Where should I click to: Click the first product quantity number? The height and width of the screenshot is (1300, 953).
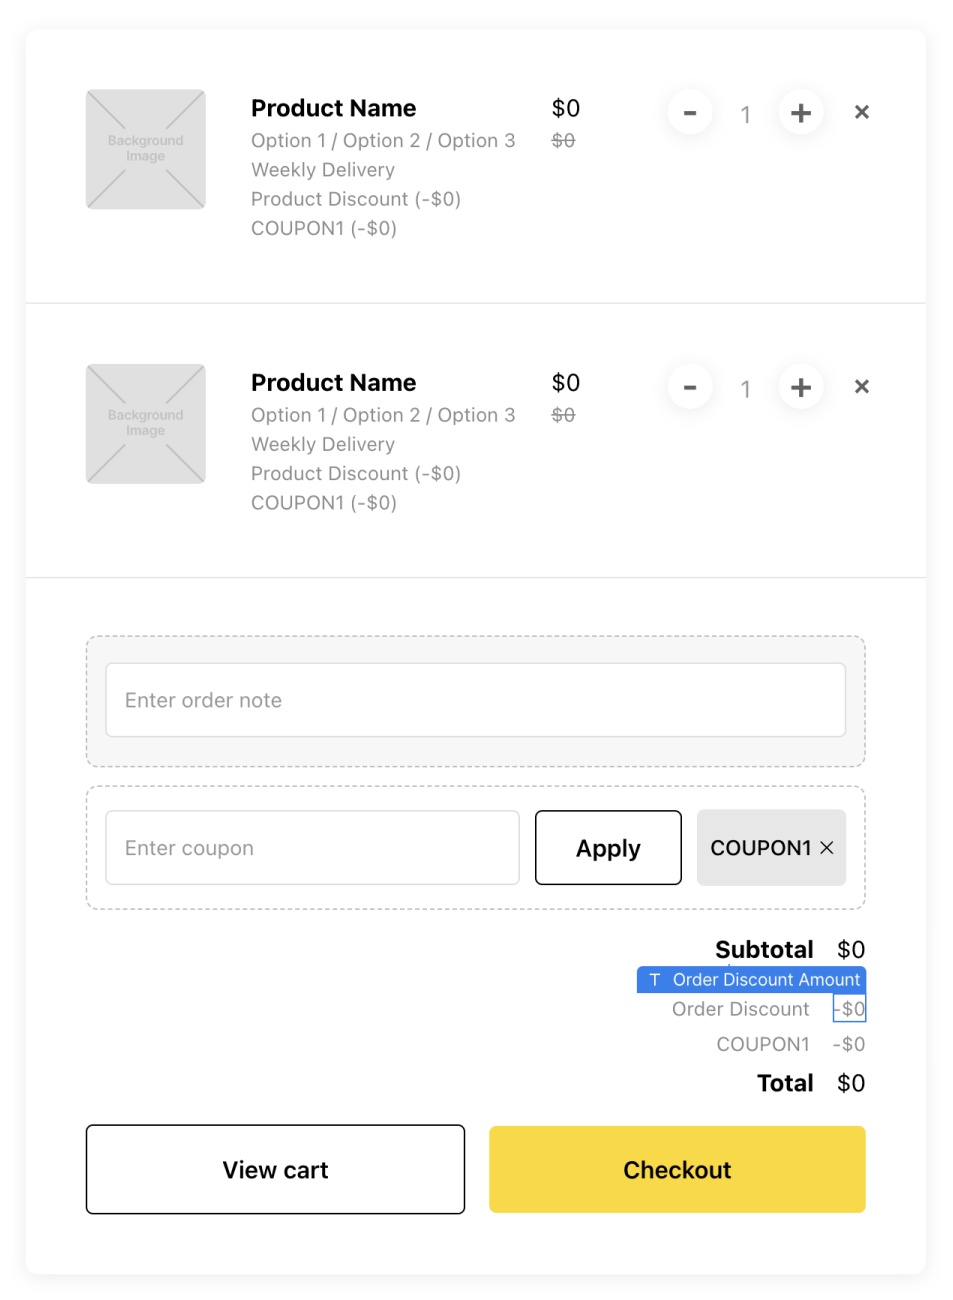click(x=745, y=115)
